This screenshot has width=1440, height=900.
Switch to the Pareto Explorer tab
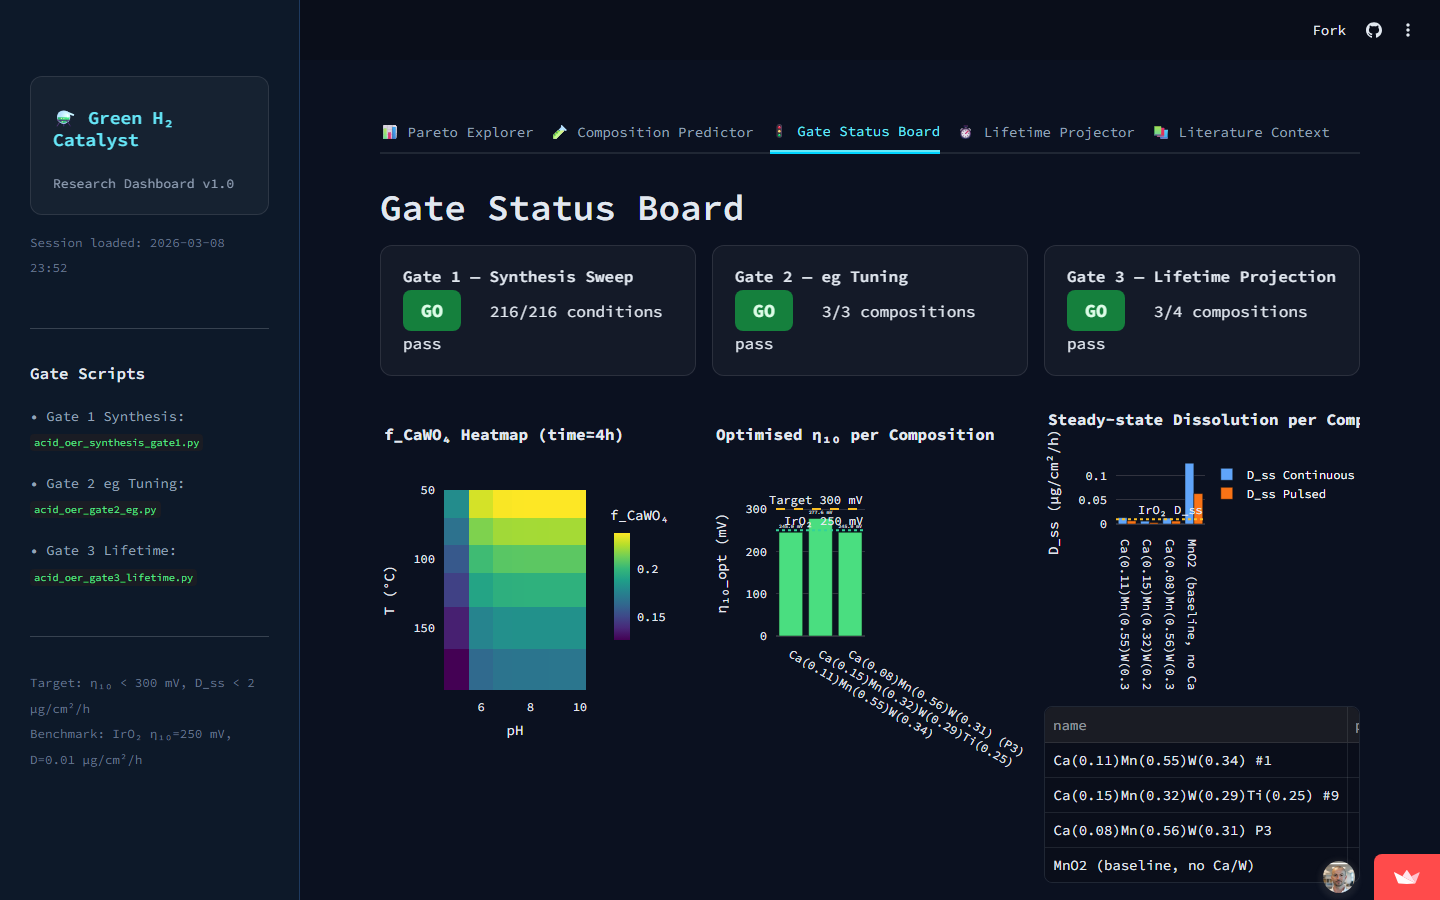[x=458, y=132]
